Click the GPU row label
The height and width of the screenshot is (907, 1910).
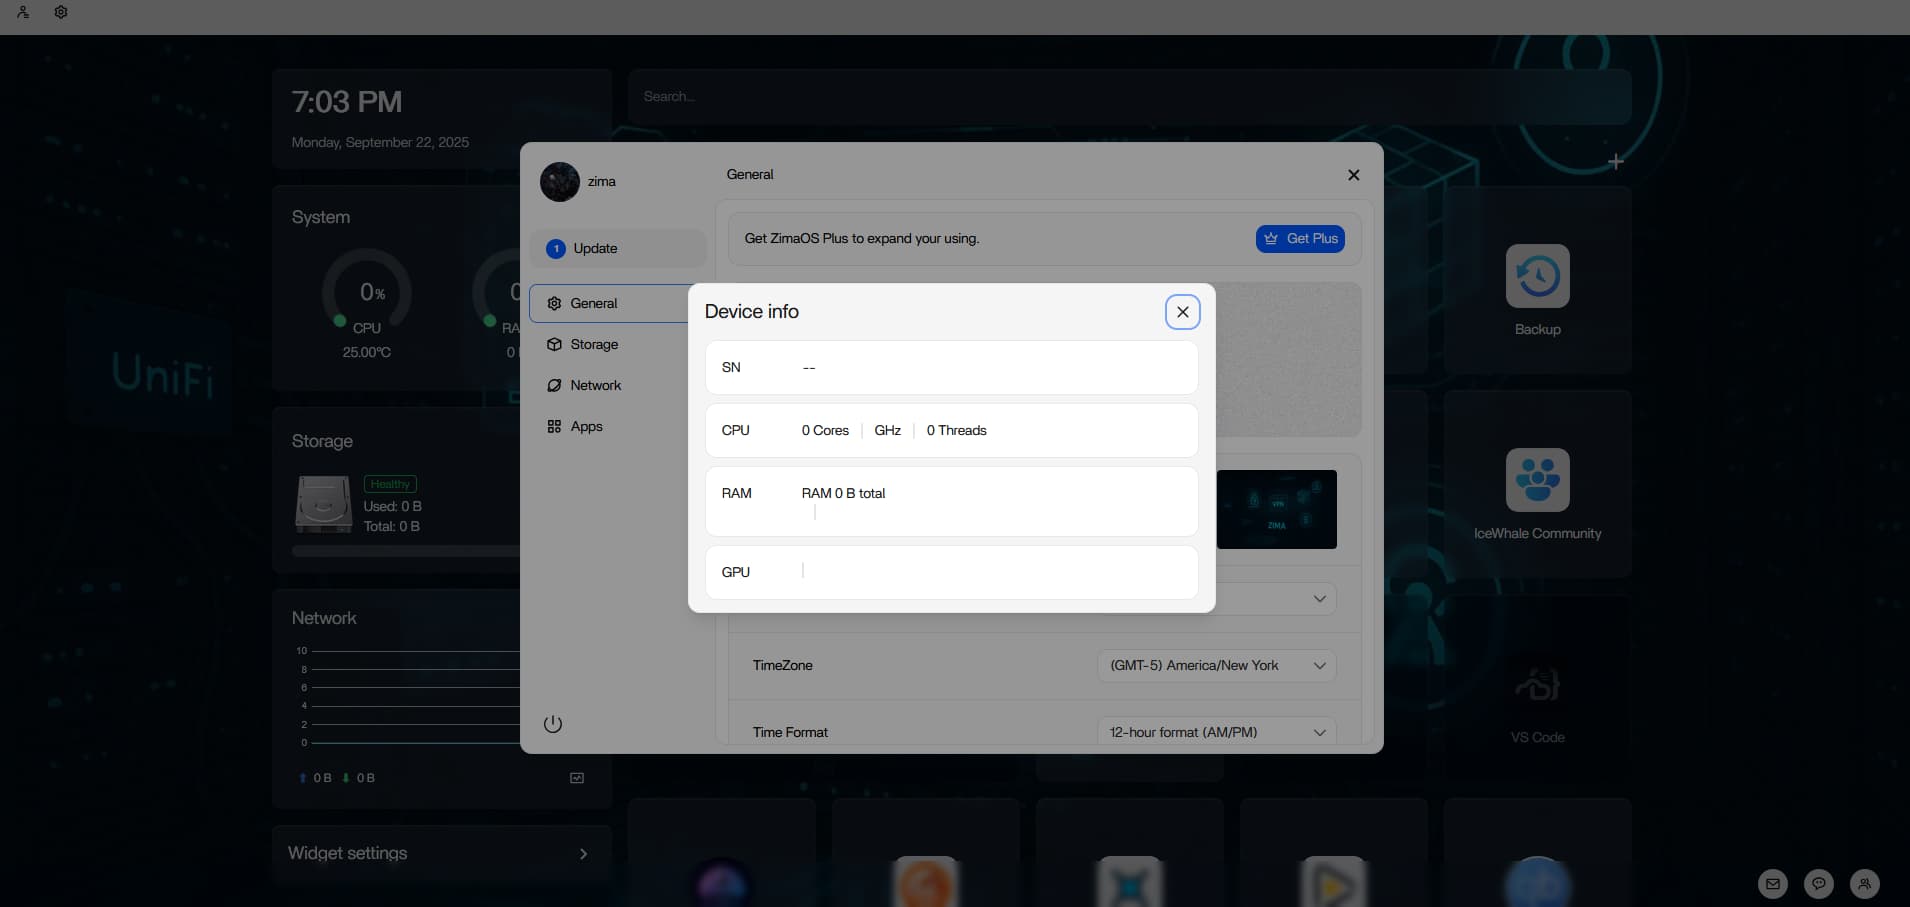[735, 572]
